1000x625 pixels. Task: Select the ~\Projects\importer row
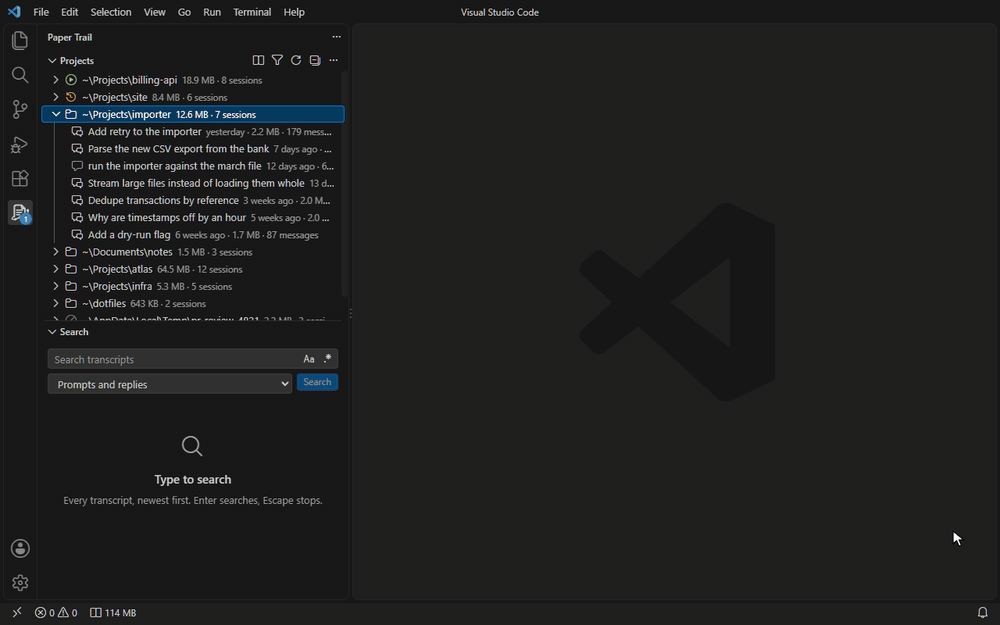(193, 114)
